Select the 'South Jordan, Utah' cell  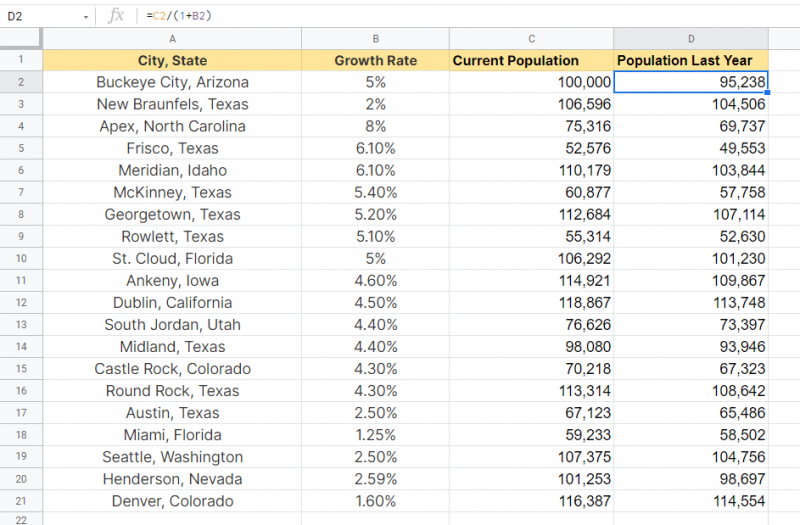click(172, 324)
